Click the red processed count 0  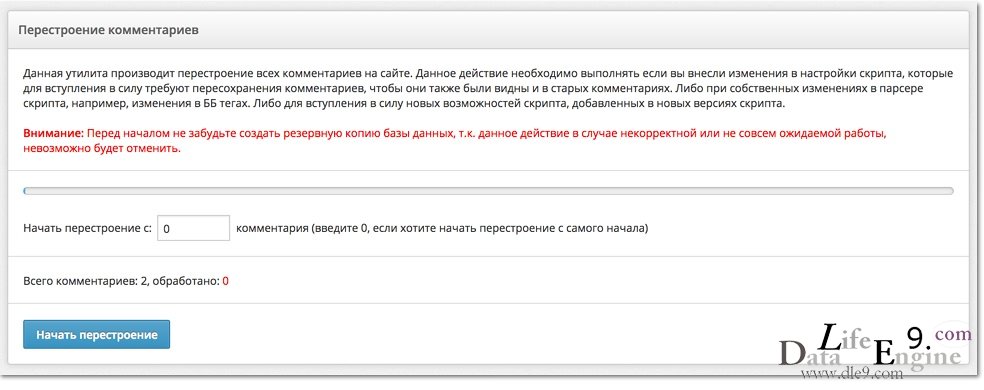225,281
